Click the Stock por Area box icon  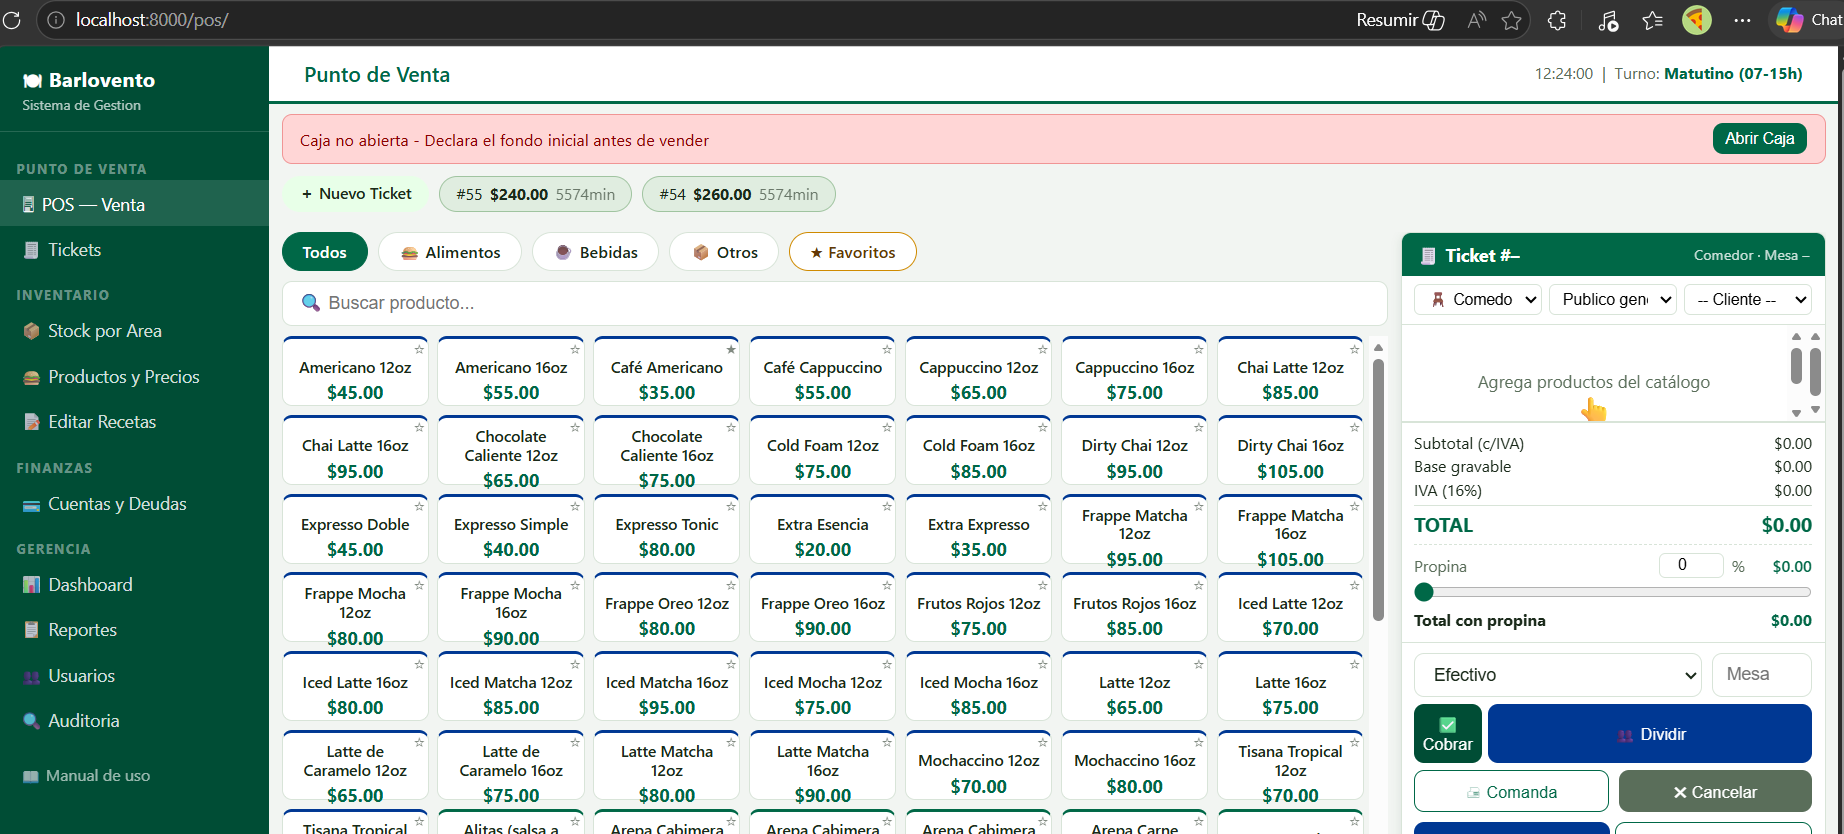click(32, 331)
